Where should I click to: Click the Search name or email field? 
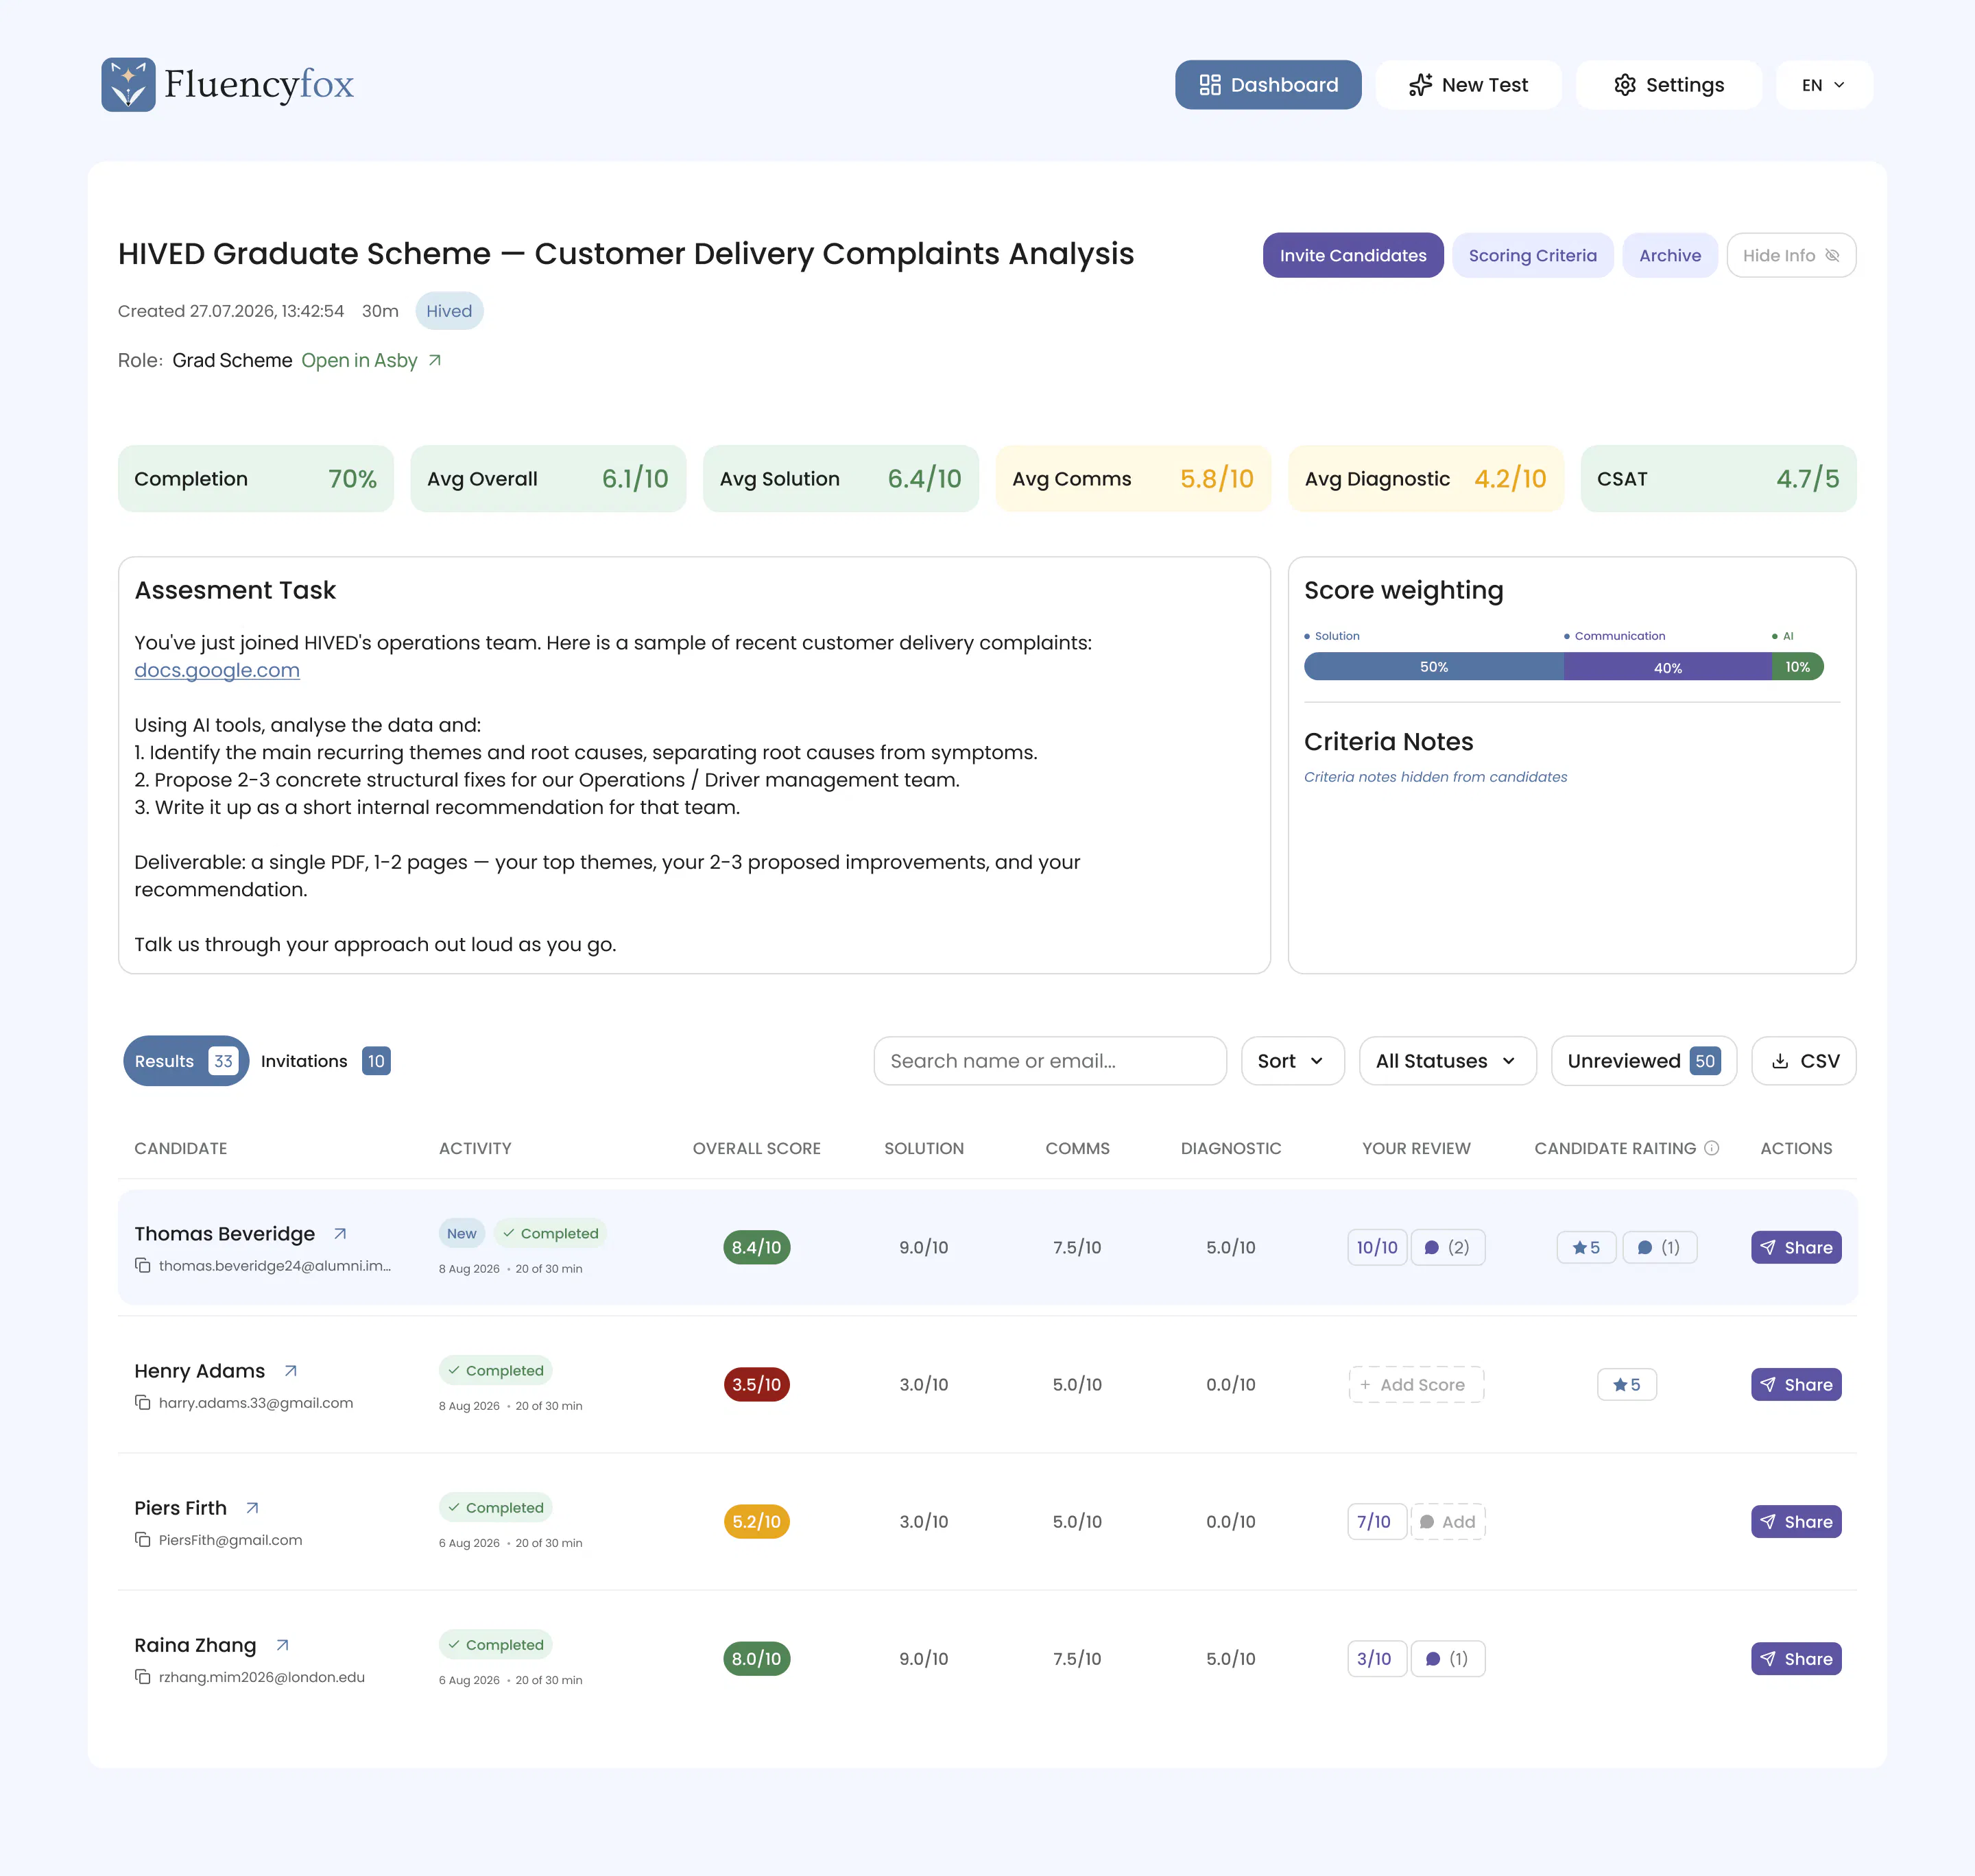click(1050, 1061)
